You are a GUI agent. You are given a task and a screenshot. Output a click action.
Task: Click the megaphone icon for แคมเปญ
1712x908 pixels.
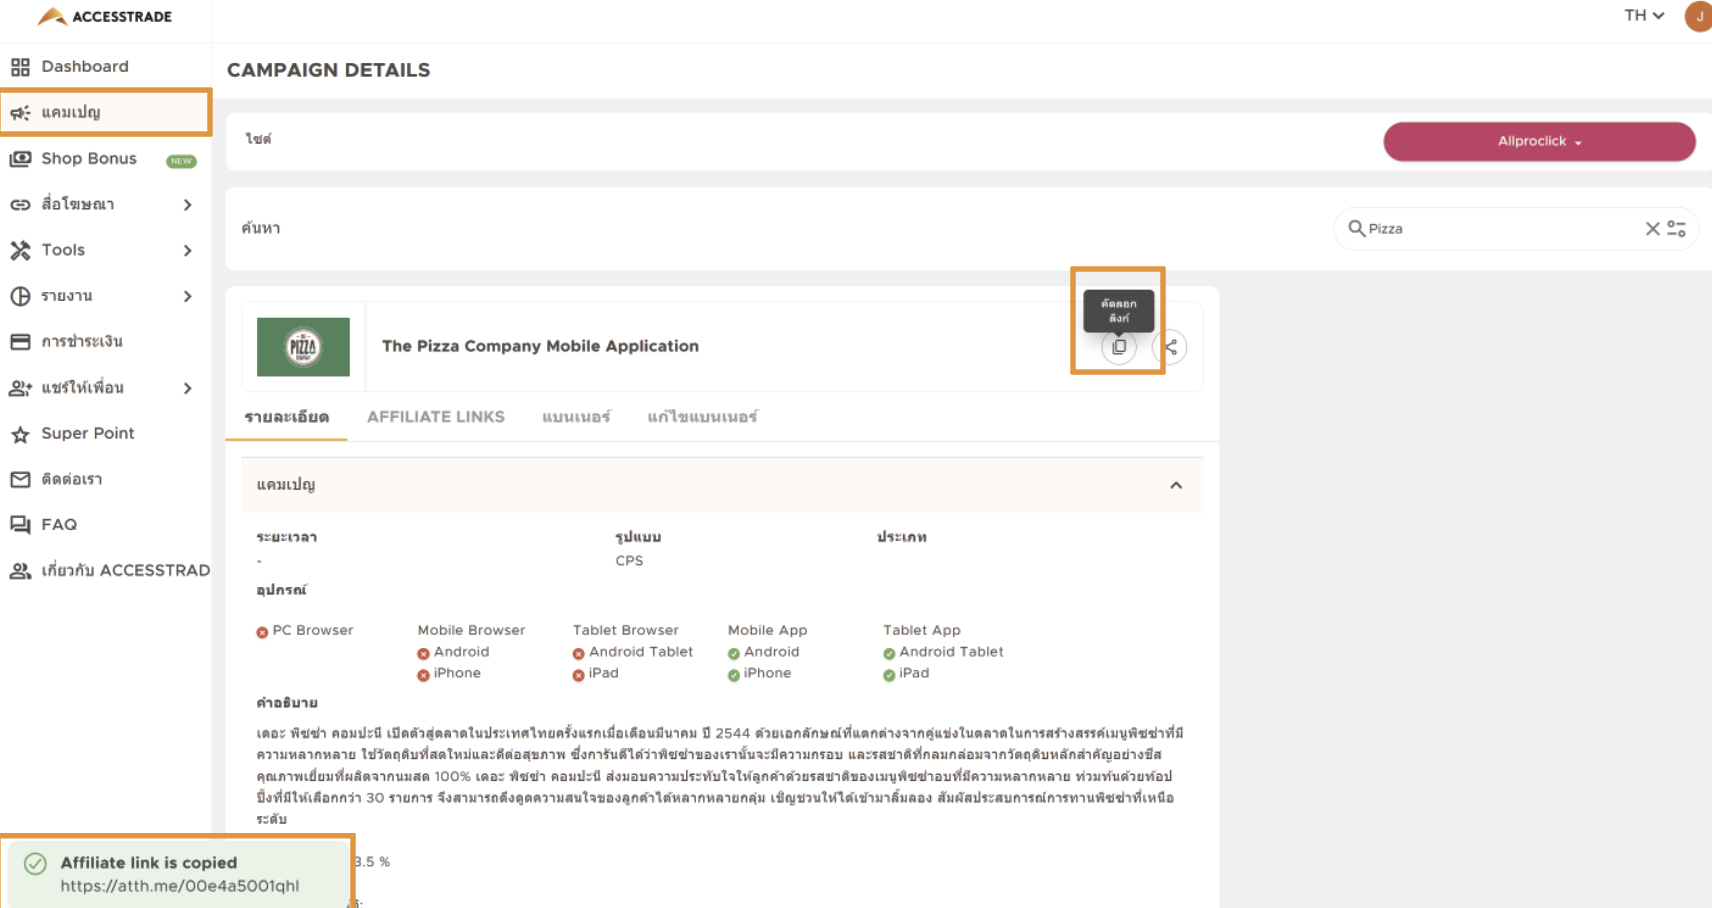[20, 112]
